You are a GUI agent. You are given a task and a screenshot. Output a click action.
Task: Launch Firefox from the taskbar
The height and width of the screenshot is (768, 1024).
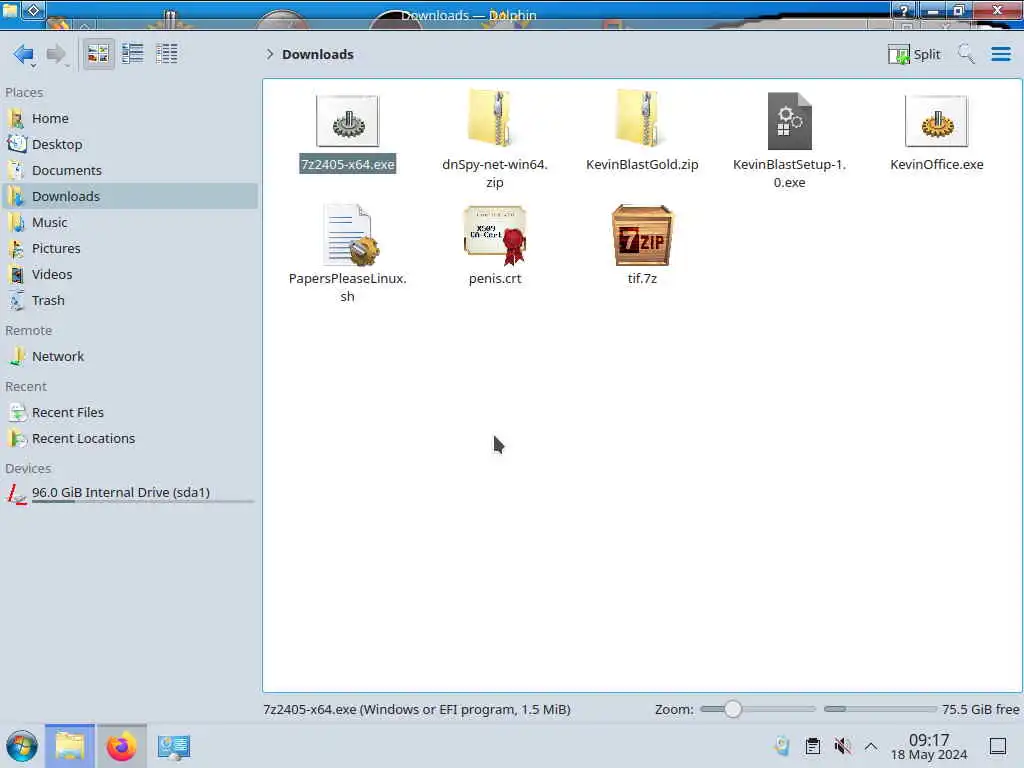point(121,746)
